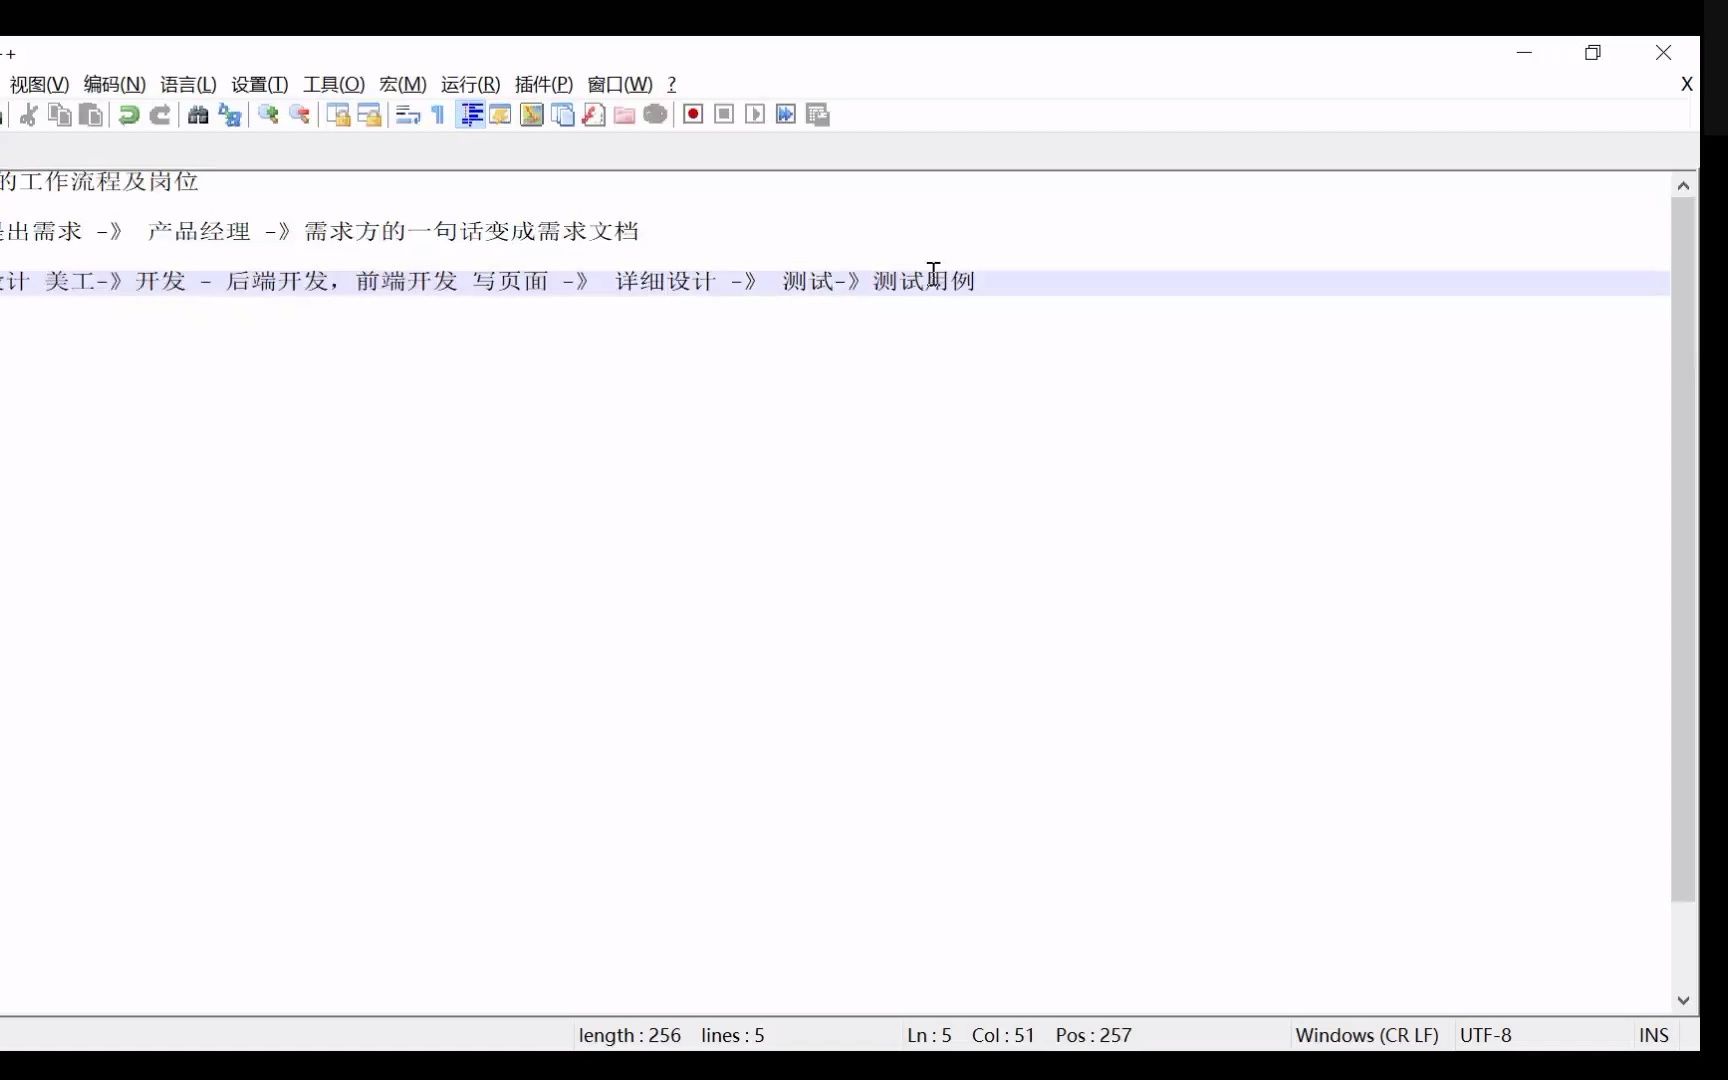Image resolution: width=1728 pixels, height=1080 pixels.
Task: Stop macro recording square icon
Action: click(x=725, y=115)
